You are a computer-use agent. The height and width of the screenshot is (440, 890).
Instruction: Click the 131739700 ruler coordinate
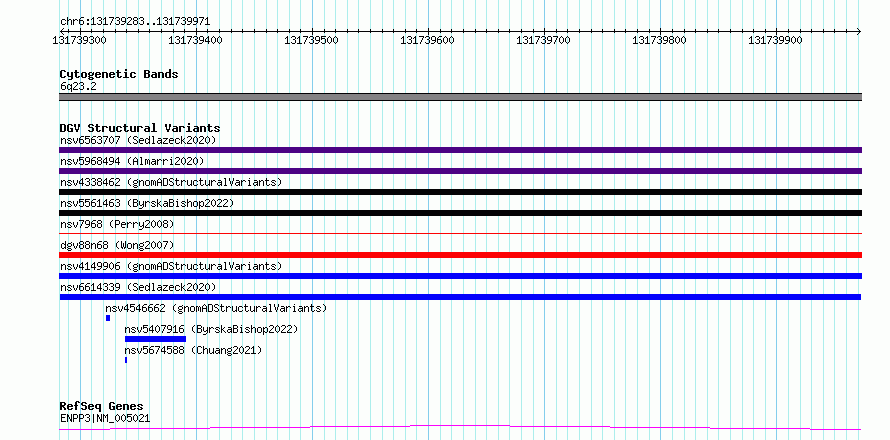coord(544,40)
